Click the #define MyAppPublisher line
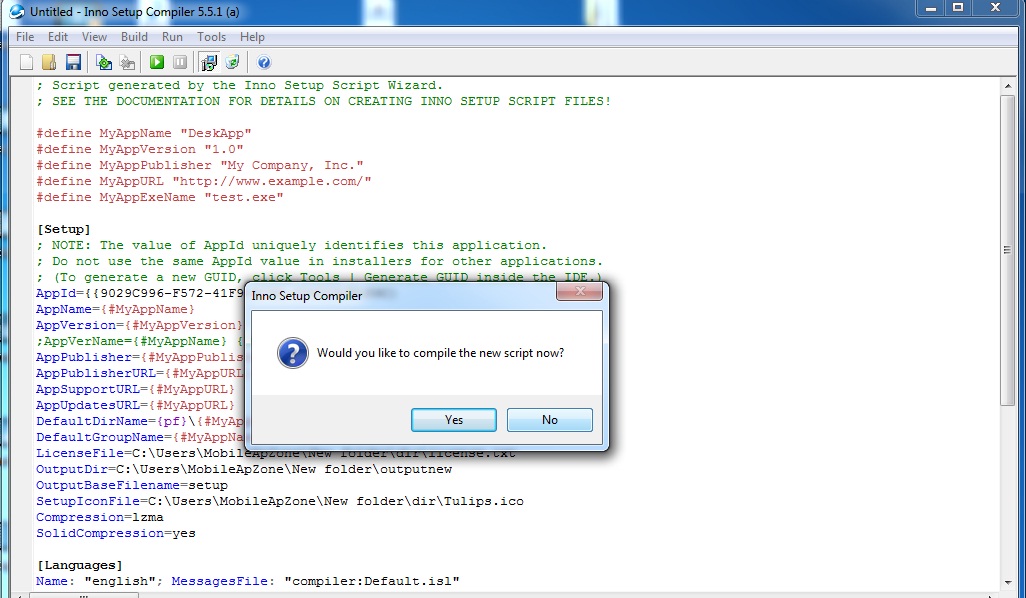 point(200,165)
